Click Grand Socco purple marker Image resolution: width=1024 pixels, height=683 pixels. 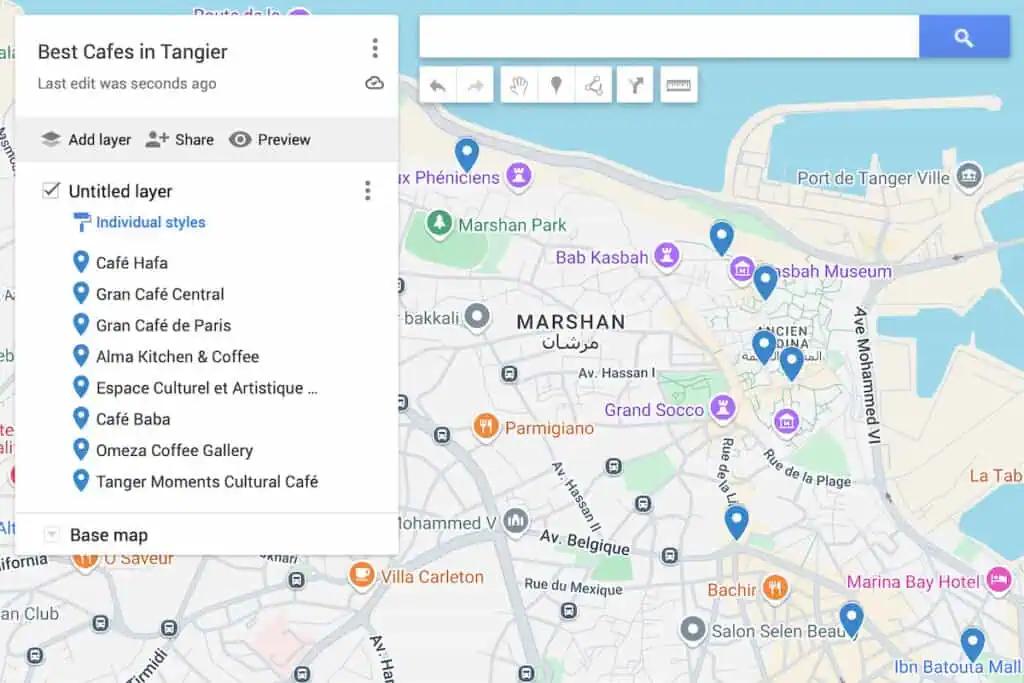click(x=722, y=408)
